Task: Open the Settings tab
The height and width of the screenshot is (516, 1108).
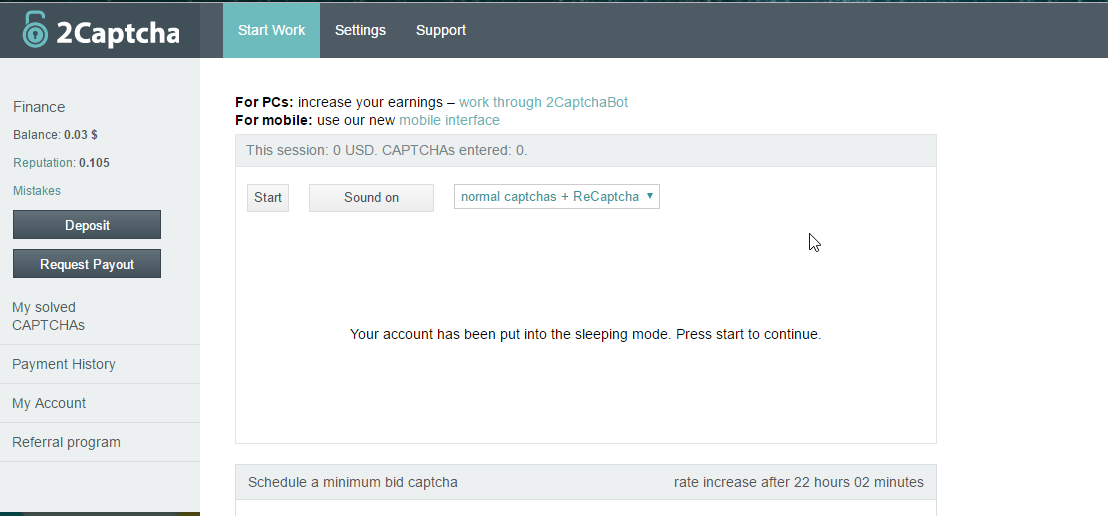Action: [x=360, y=30]
